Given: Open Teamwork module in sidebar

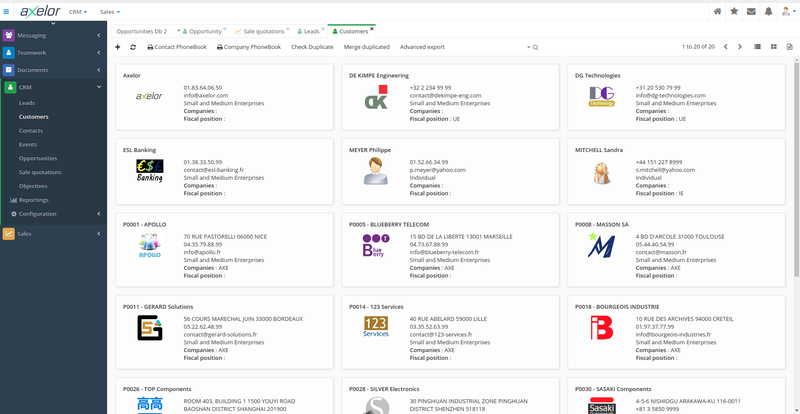Looking at the screenshot, I should point(31,53).
